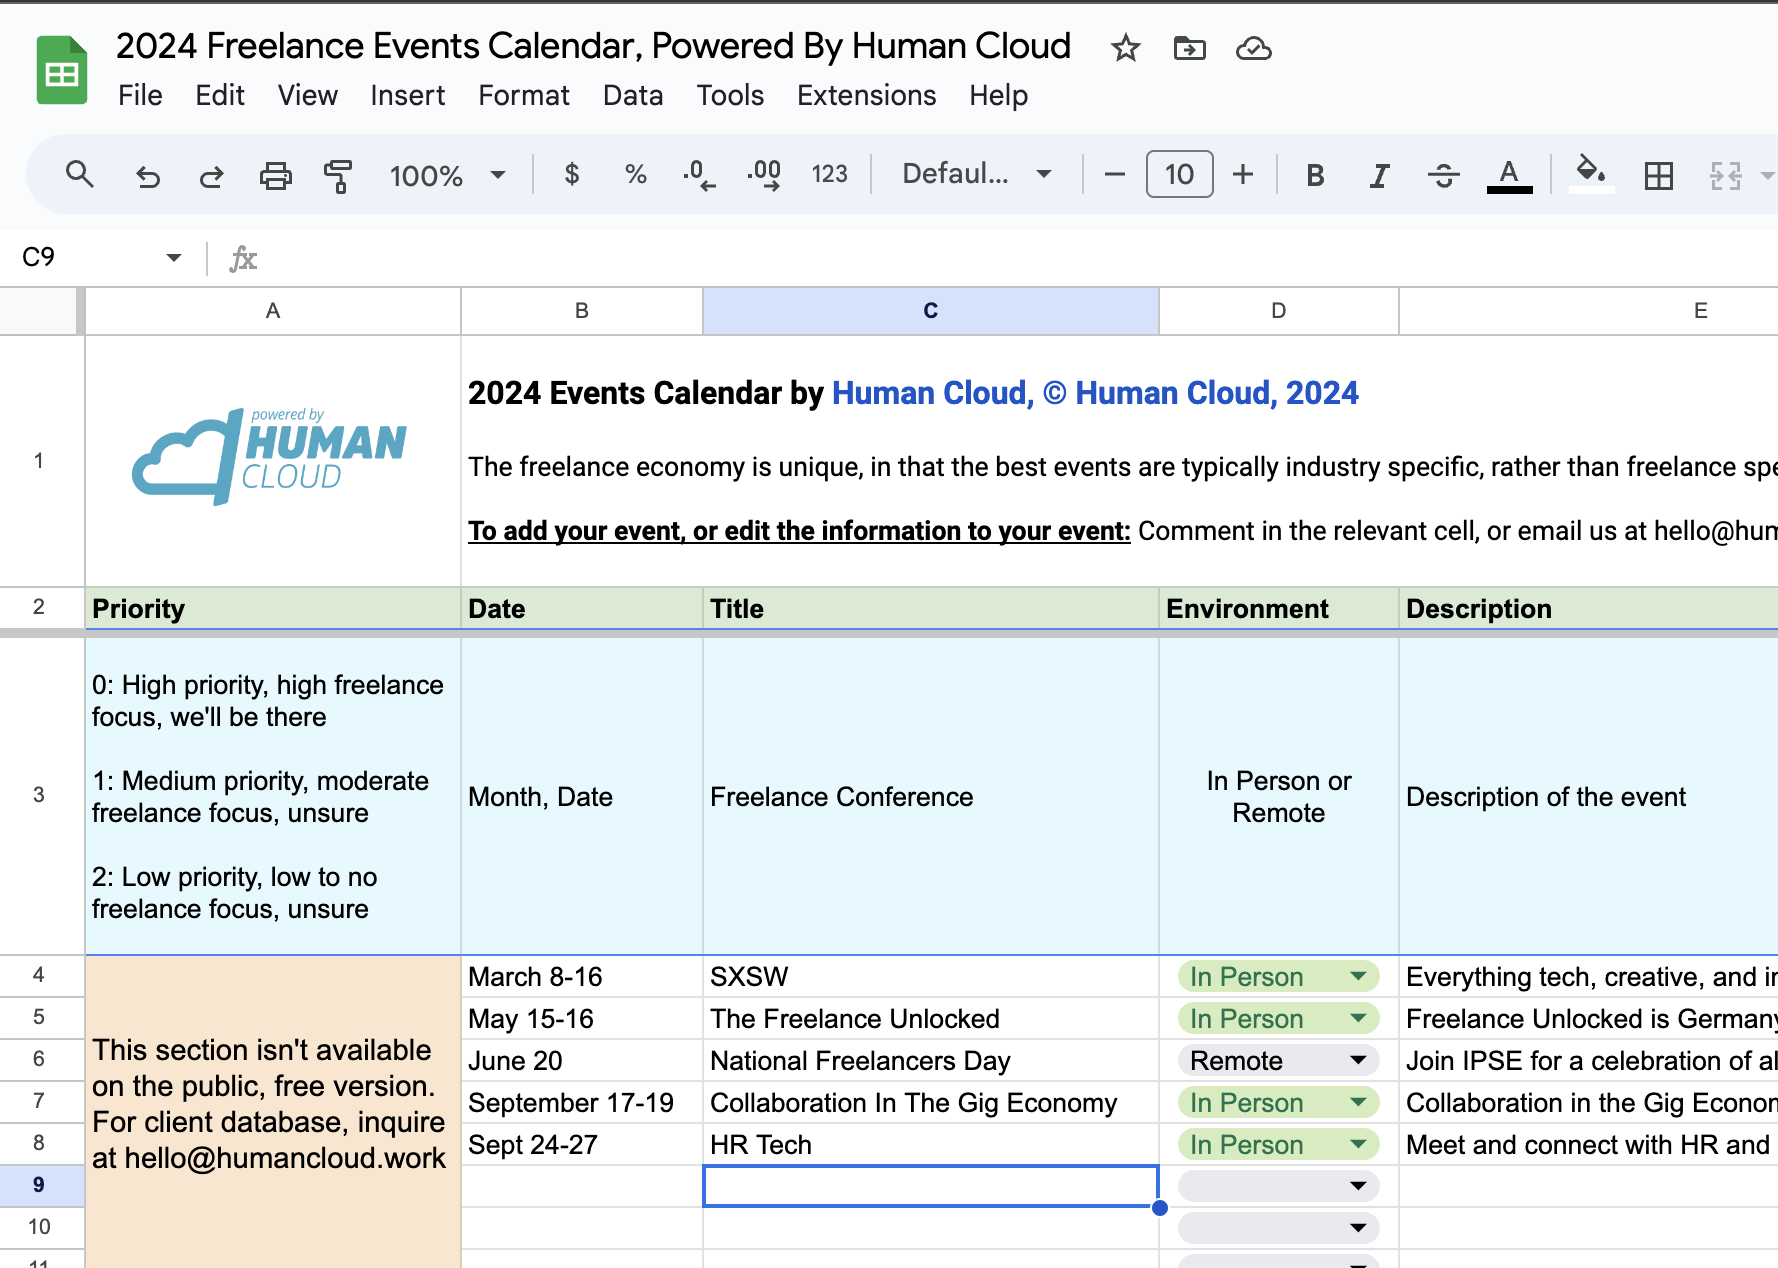Screen dimensions: 1778x1268
Task: Expand the name box dropdown arrow
Action: (174, 258)
